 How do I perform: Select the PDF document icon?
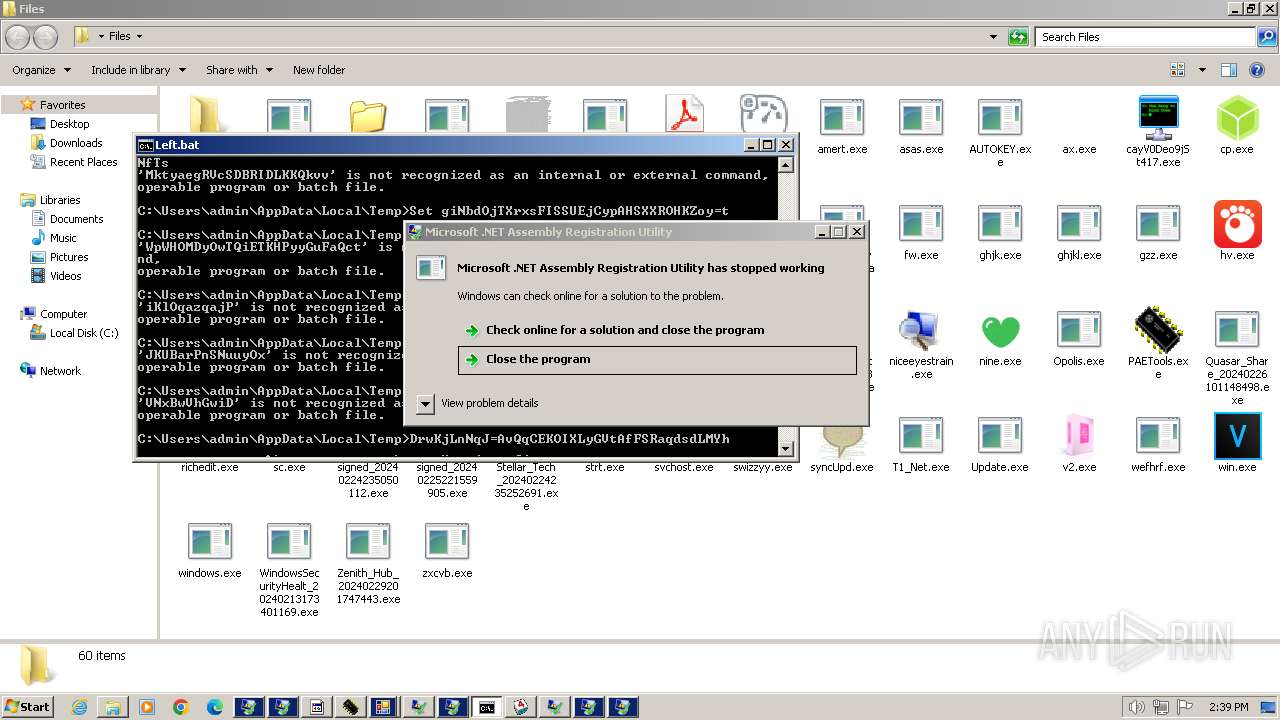pos(685,114)
